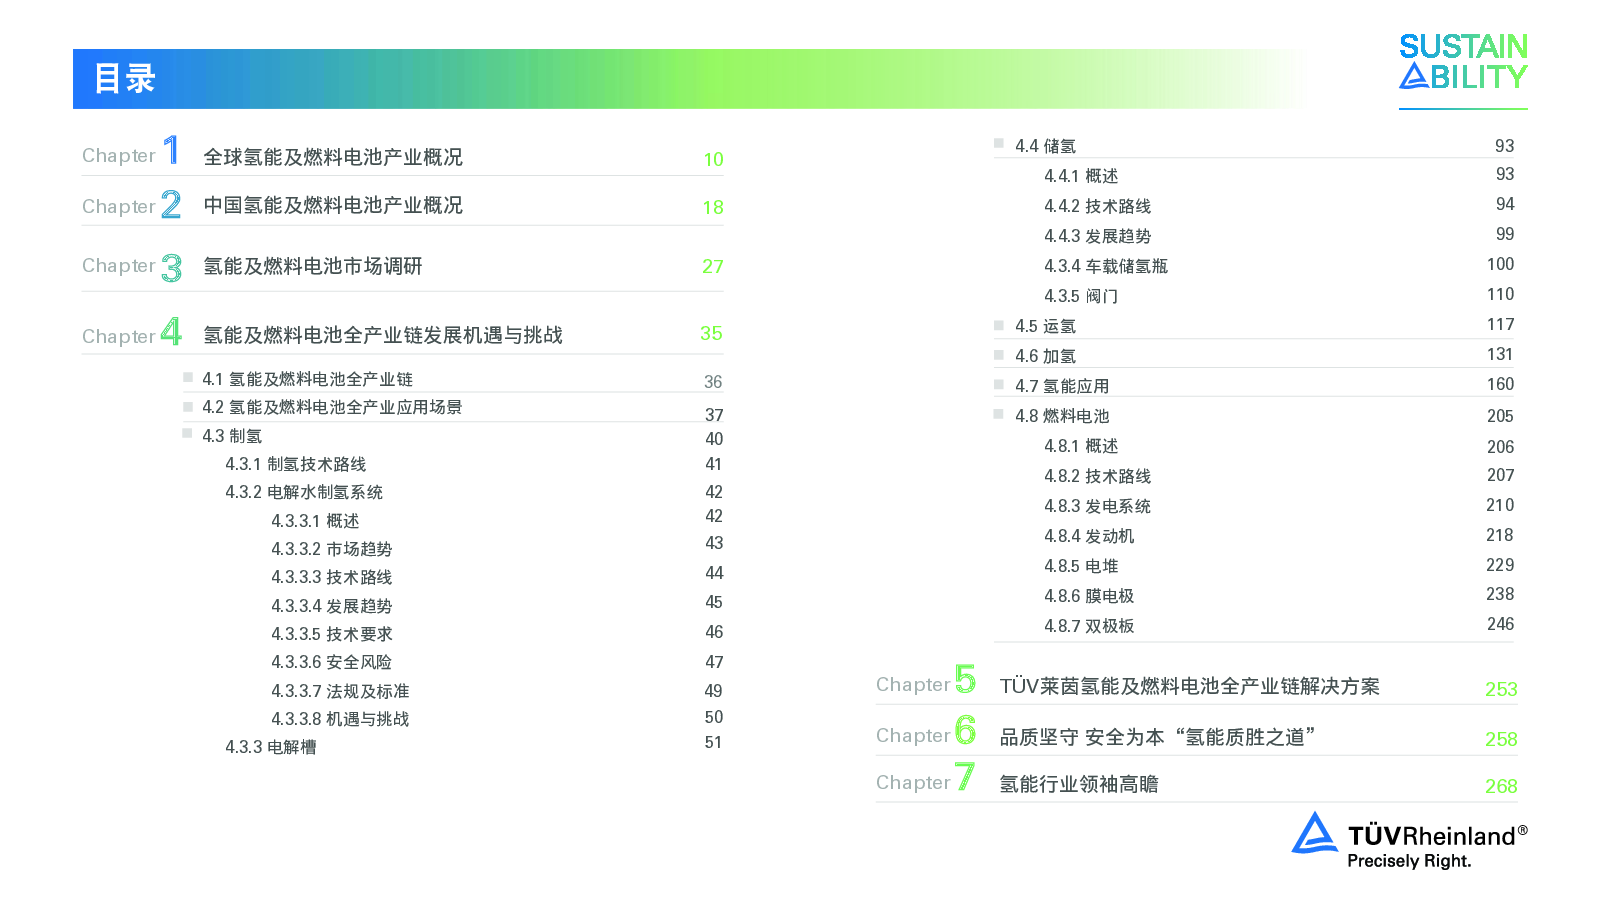Click page number 246 beside 双极板

(x=1500, y=624)
